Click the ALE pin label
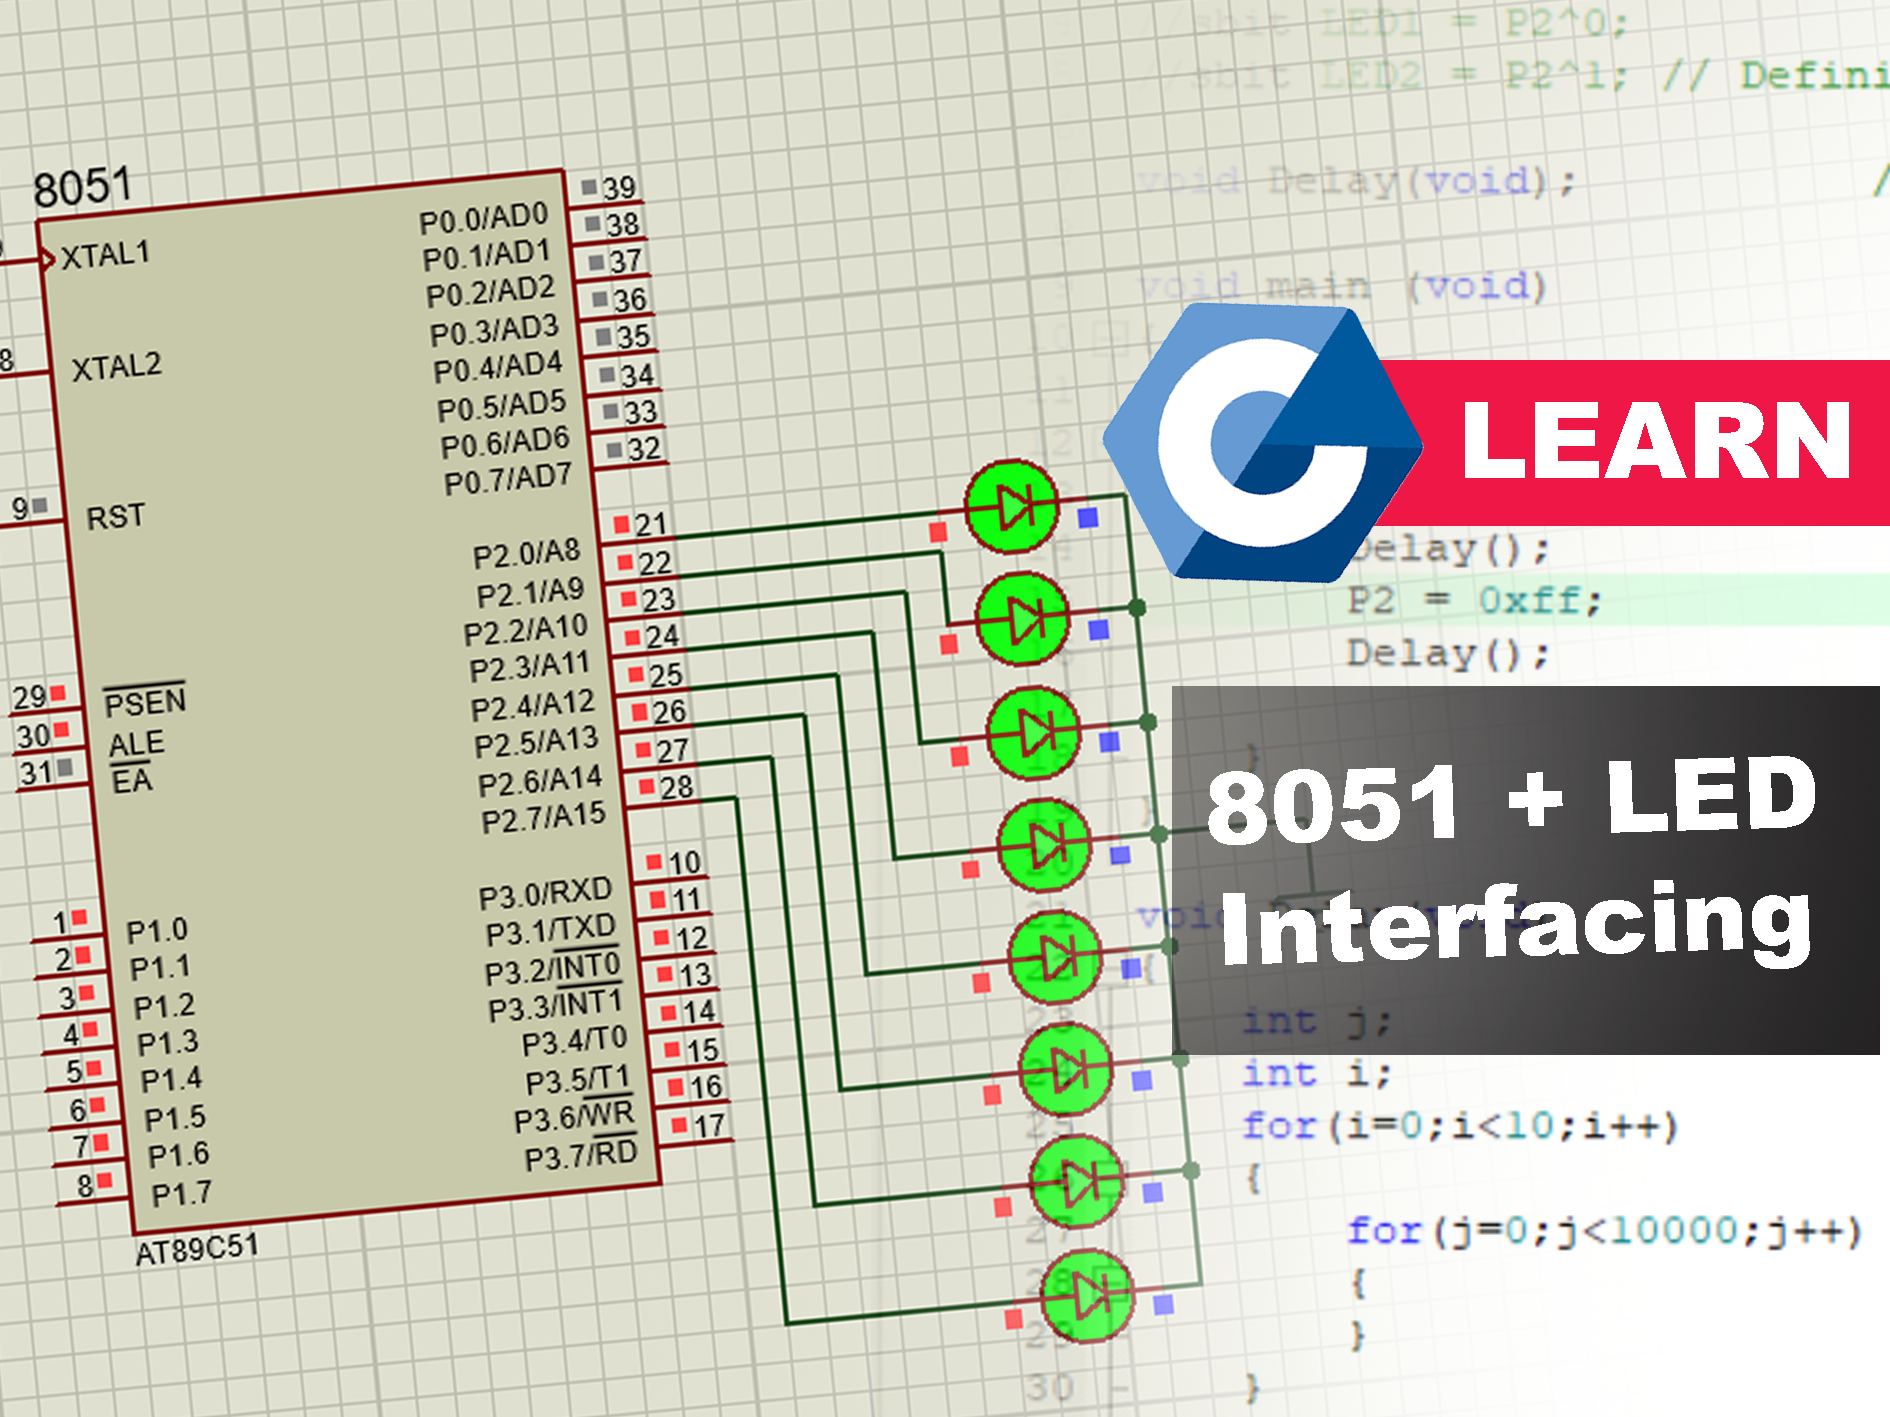The width and height of the screenshot is (1890, 1417). [x=137, y=744]
